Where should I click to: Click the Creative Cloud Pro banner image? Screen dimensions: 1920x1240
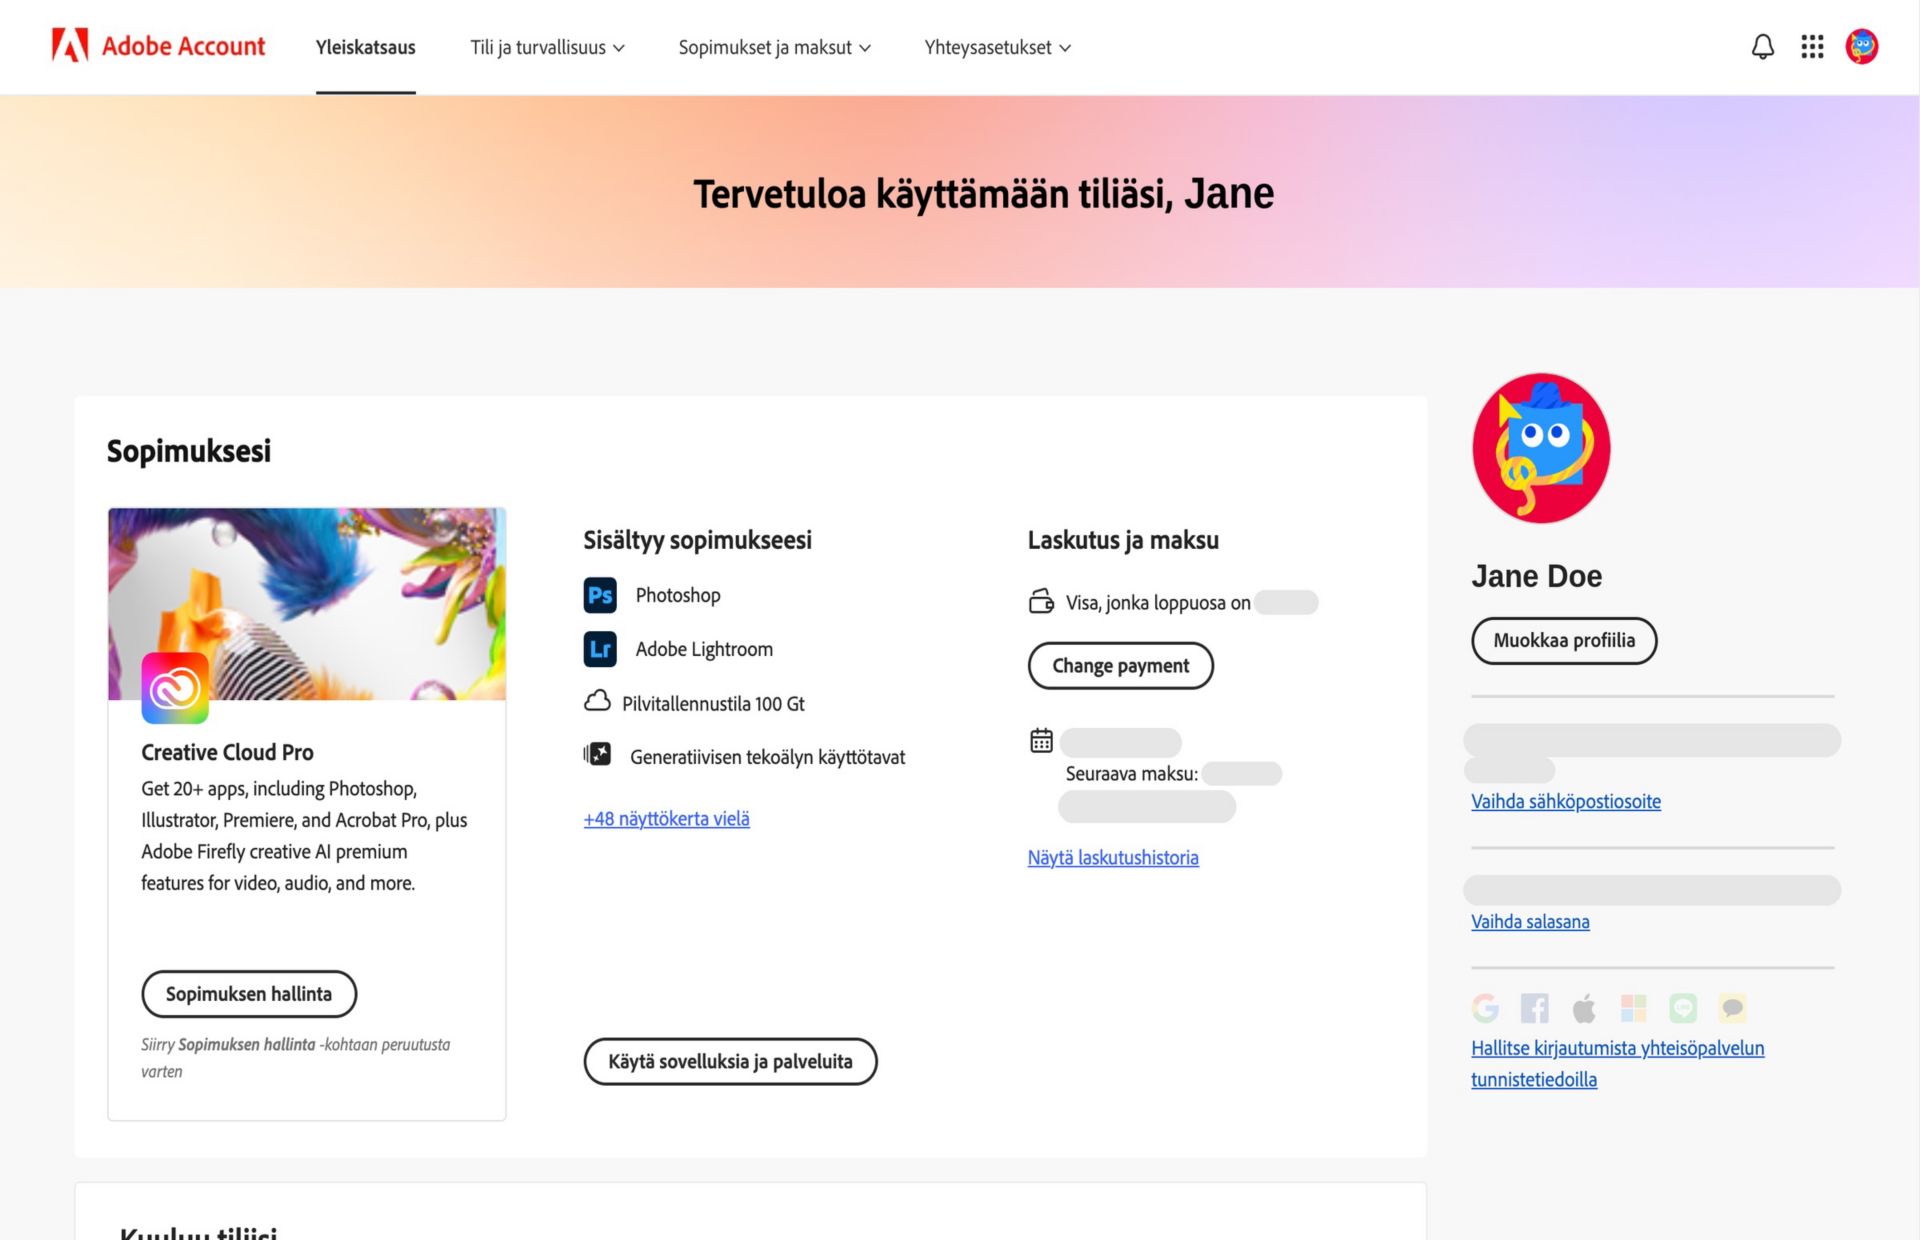307,603
